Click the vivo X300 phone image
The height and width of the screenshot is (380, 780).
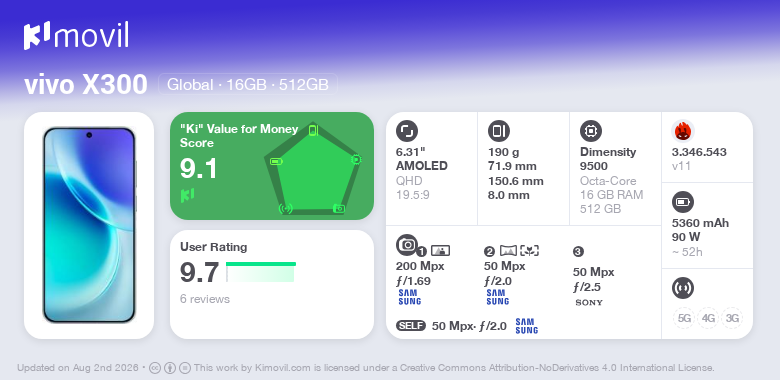click(x=89, y=225)
